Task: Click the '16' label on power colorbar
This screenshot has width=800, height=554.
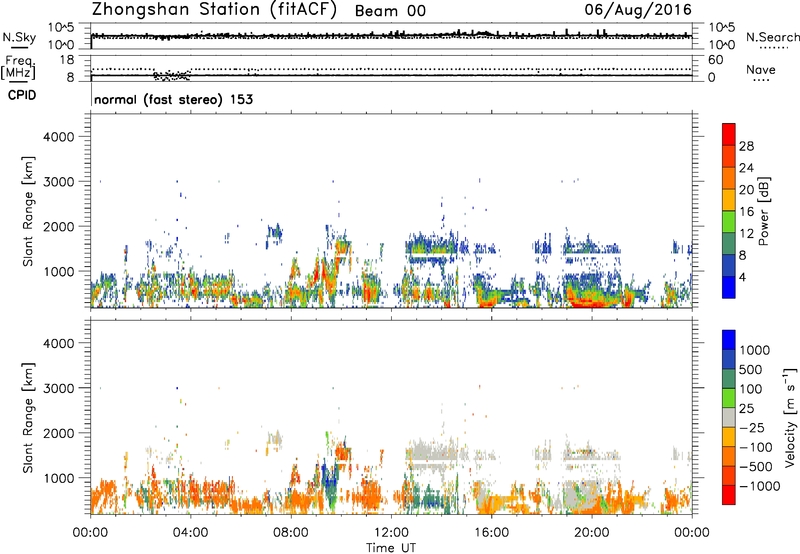Action: point(746,212)
